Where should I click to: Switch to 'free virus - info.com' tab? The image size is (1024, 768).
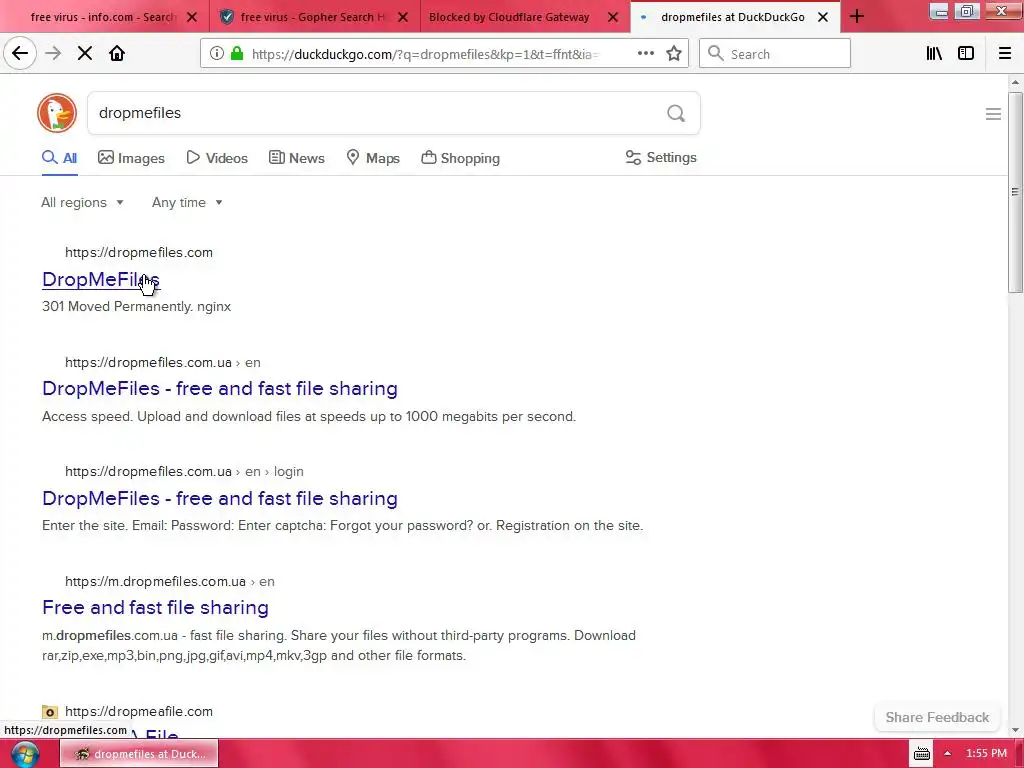[x=103, y=17]
